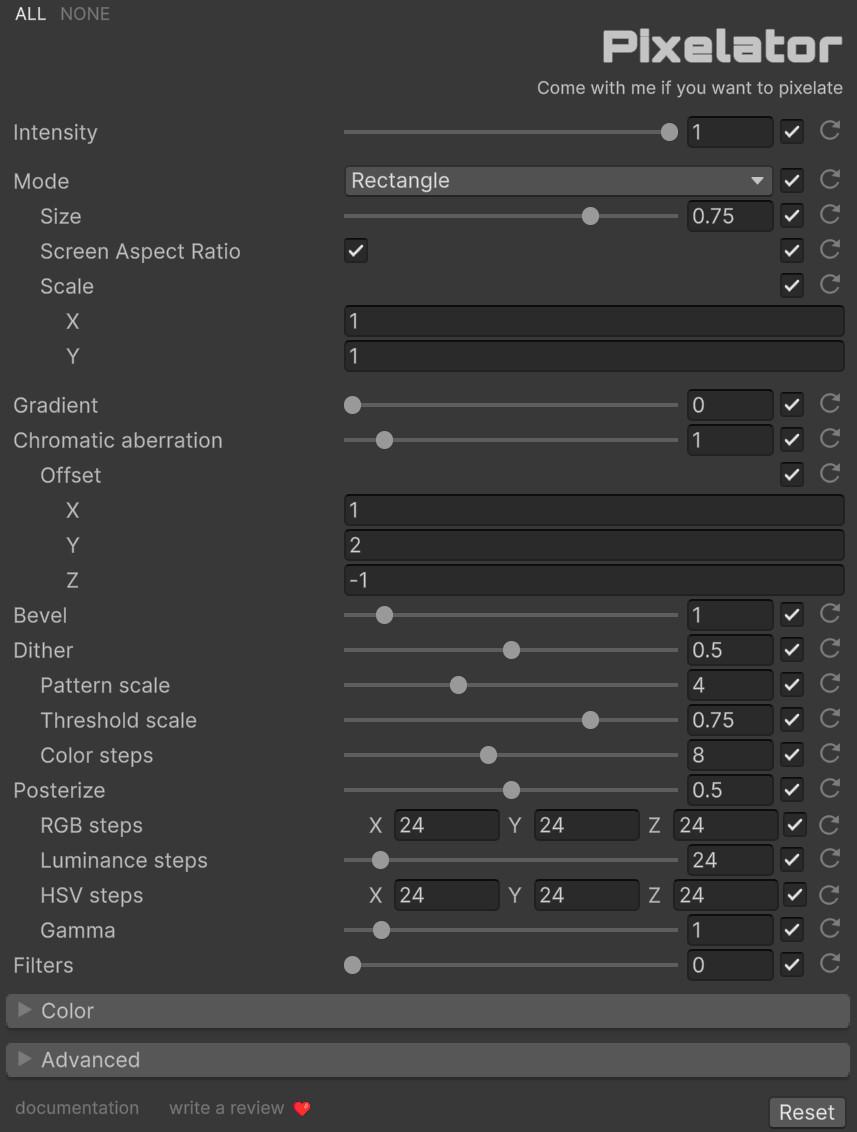Click the reset icon for Filters
Image resolution: width=857 pixels, height=1132 pixels.
click(829, 964)
